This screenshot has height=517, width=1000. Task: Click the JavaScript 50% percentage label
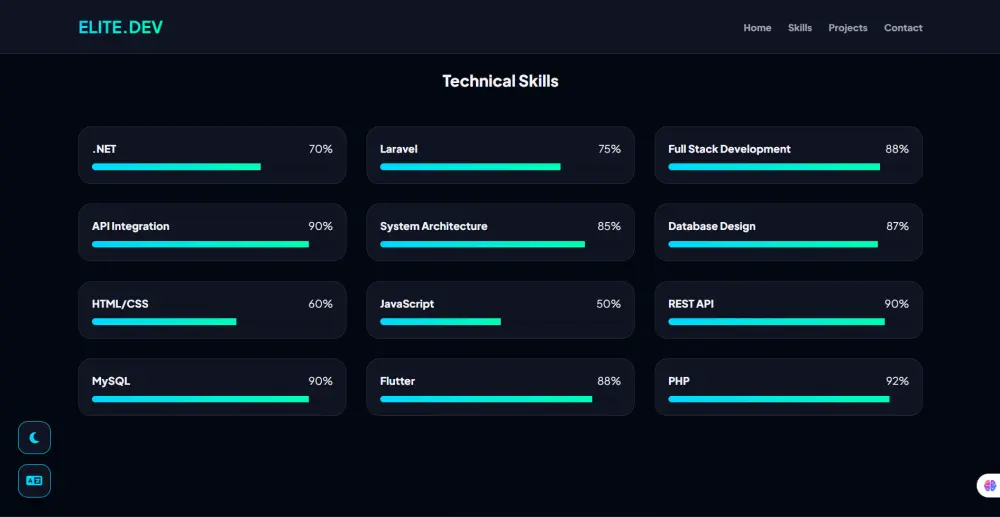point(608,304)
